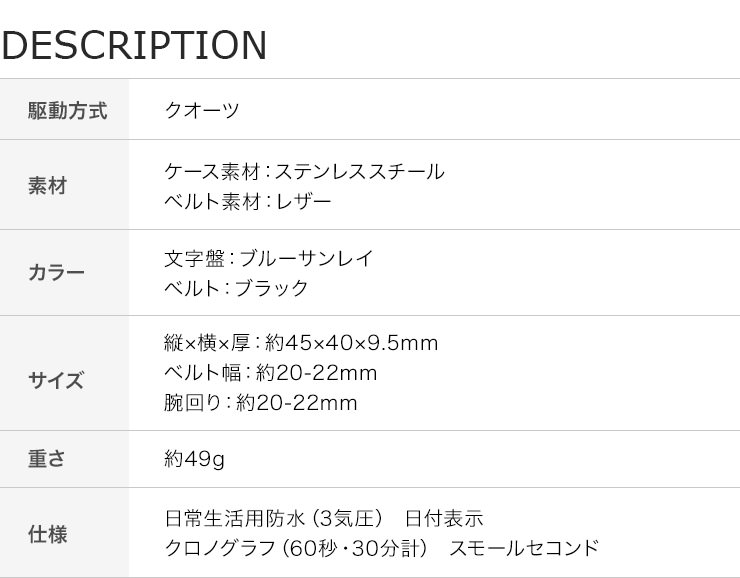
Task: Click the 日付表示 text
Action: (x=444, y=519)
